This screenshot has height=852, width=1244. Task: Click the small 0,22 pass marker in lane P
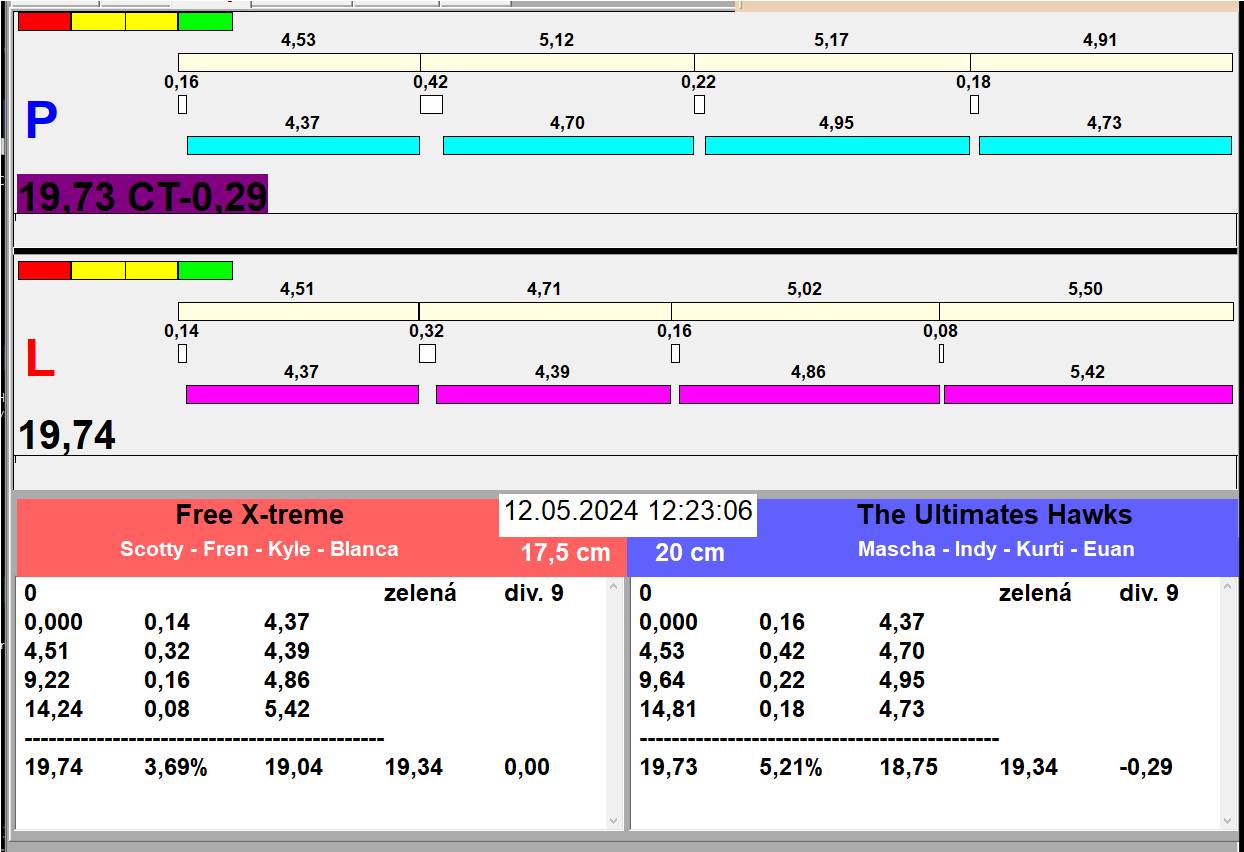coord(699,105)
